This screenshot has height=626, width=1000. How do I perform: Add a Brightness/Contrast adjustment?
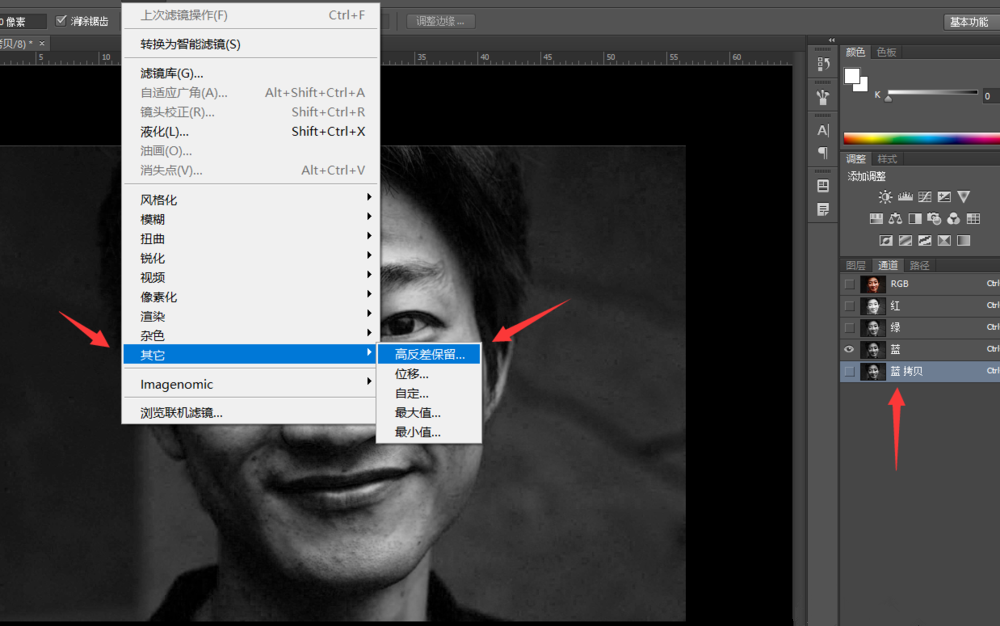[885, 197]
